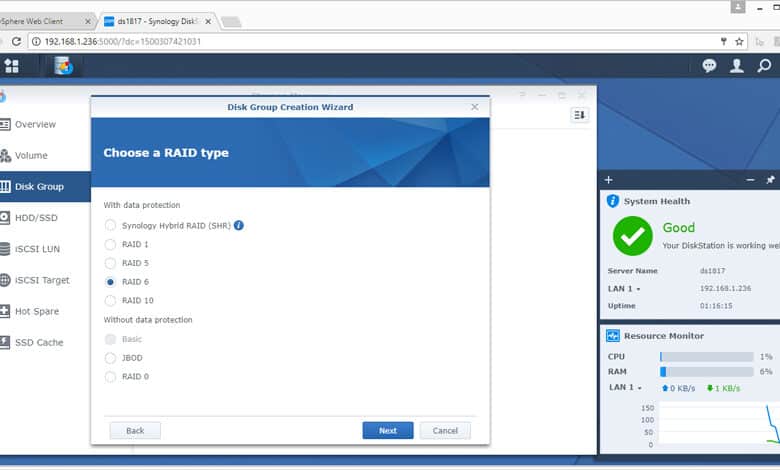Click the SSD Cache sidebar icon

5,343
